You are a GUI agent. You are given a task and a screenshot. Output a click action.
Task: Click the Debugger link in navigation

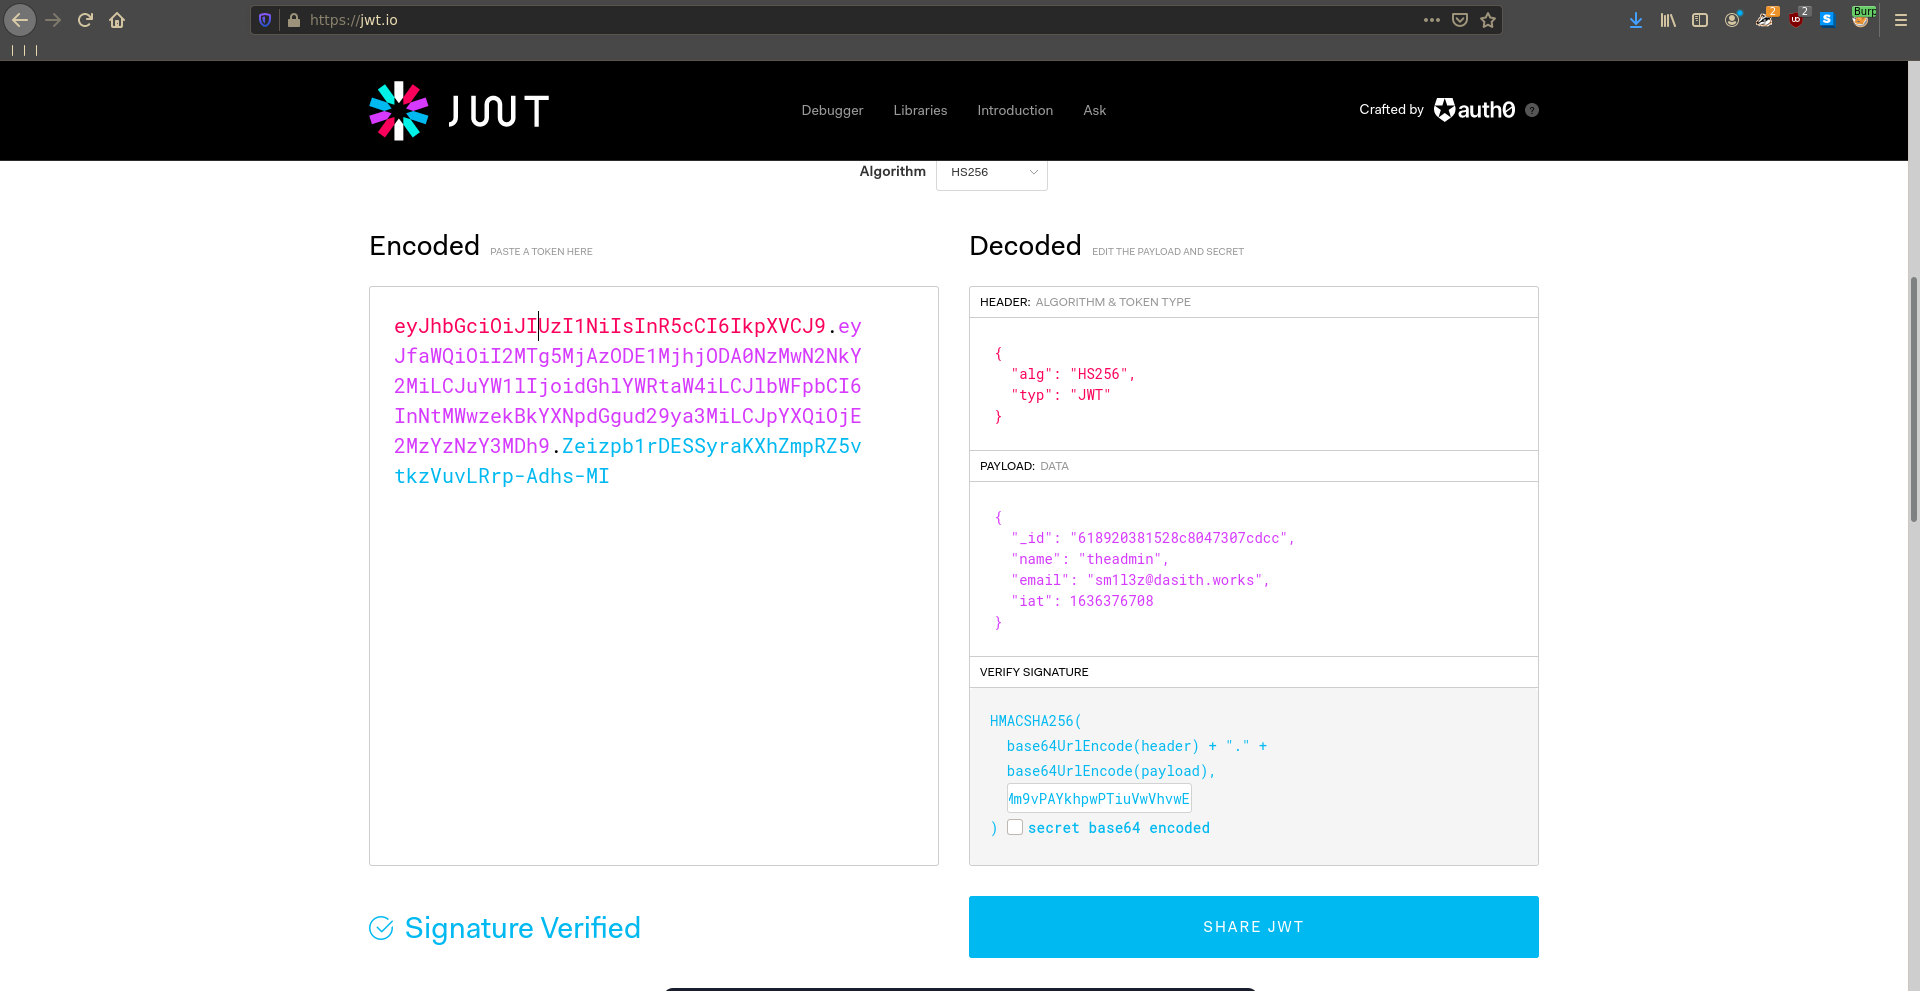[832, 110]
